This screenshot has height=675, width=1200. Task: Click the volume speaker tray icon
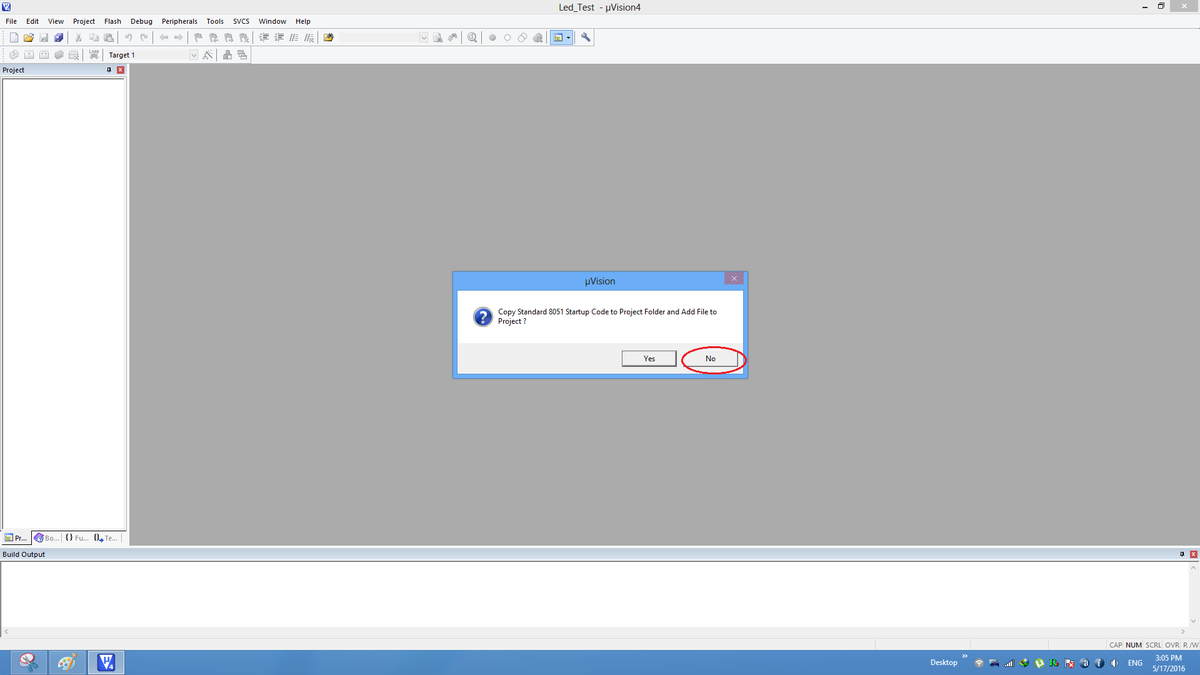[x=1113, y=663]
